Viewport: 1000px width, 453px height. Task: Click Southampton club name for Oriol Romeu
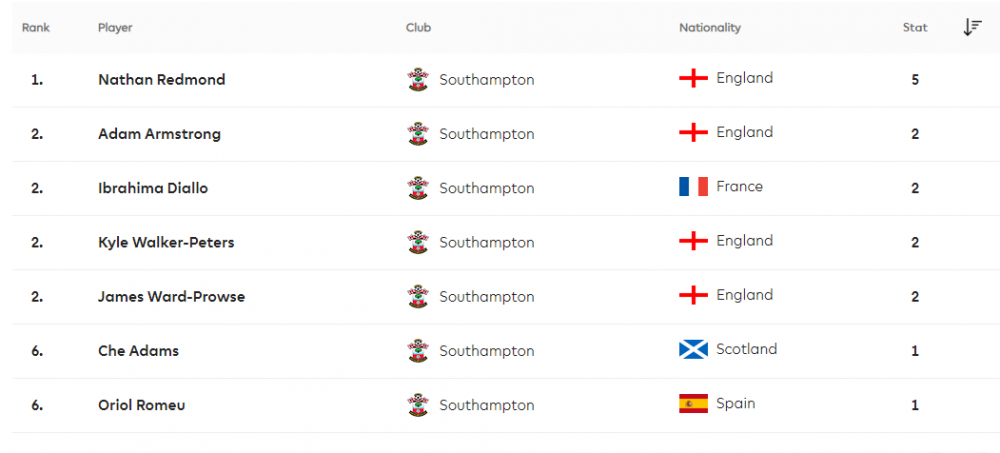(x=486, y=405)
